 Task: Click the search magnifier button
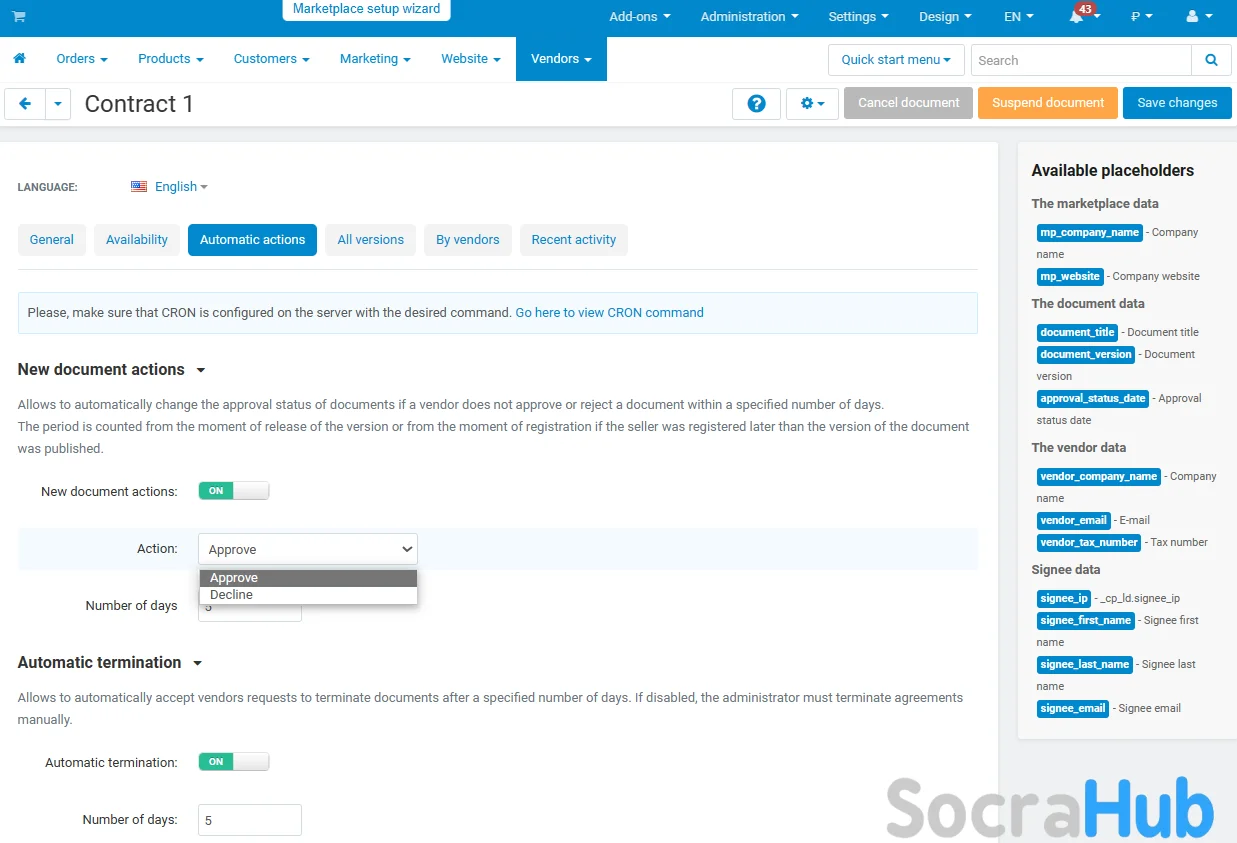(1211, 60)
